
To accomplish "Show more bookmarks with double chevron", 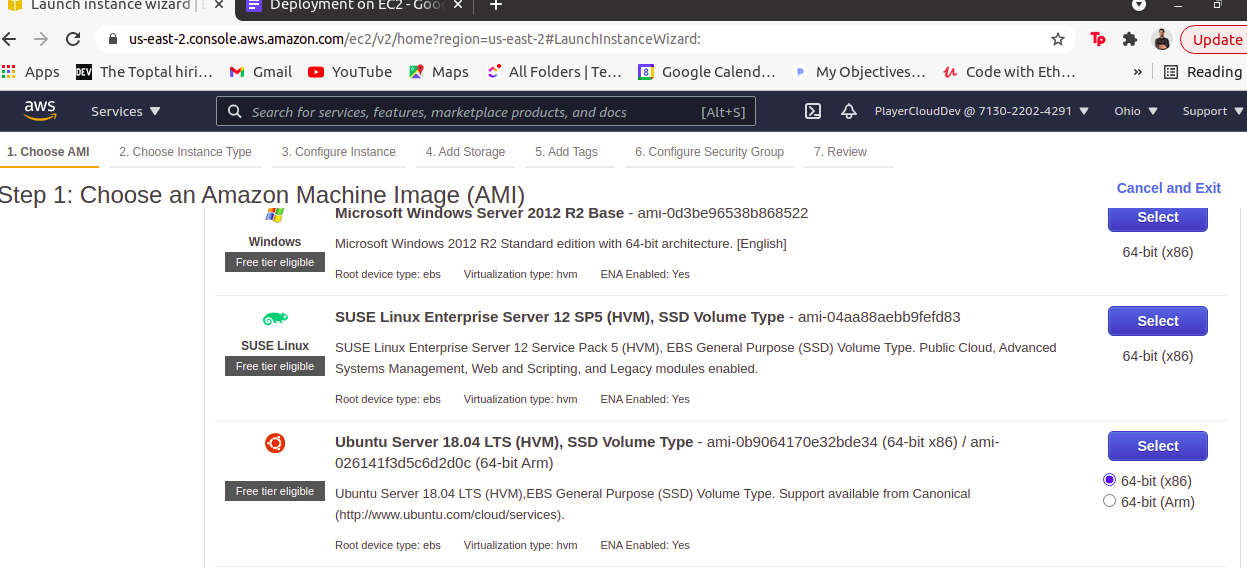I will click(1137, 72).
